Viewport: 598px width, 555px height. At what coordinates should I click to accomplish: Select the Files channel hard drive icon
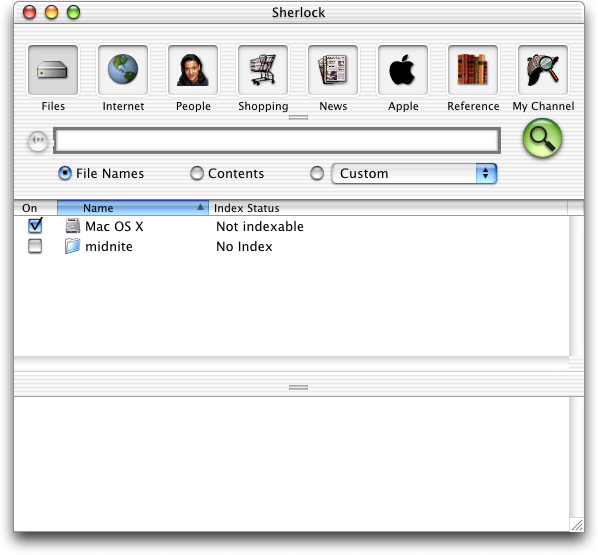coord(53,70)
